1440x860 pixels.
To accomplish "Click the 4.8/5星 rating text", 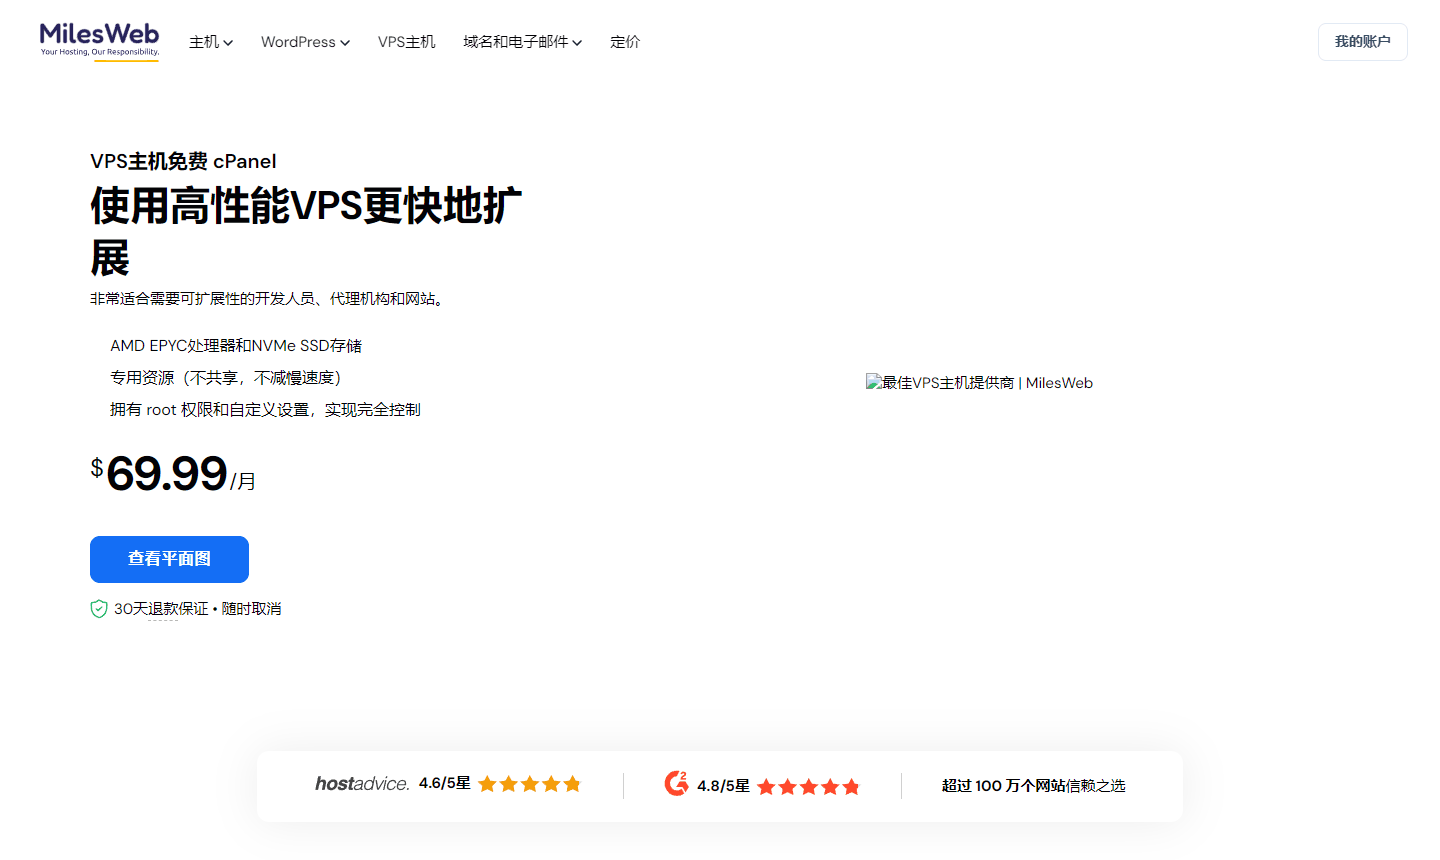I will [x=723, y=786].
